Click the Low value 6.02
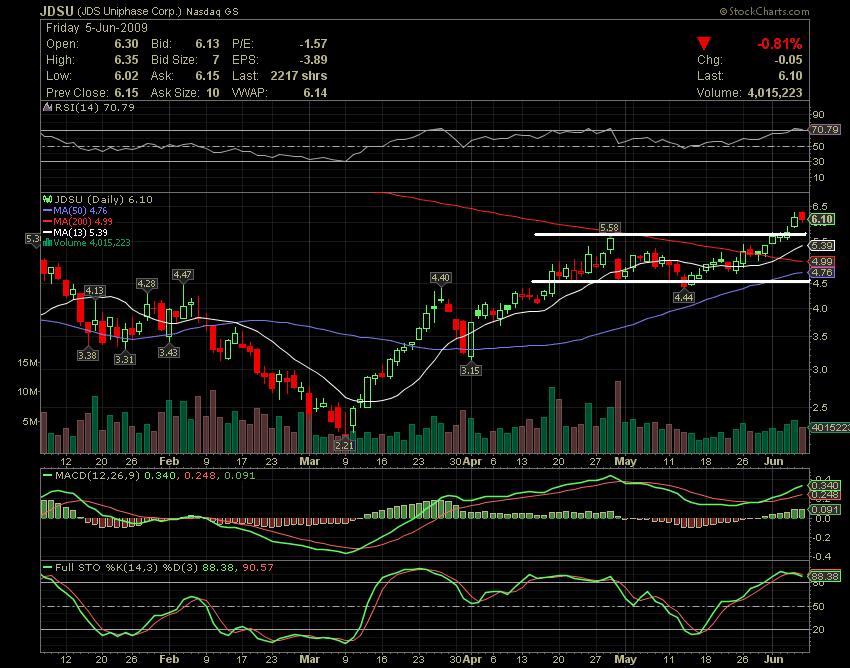Viewport: 850px width, 668px height. 126,76
